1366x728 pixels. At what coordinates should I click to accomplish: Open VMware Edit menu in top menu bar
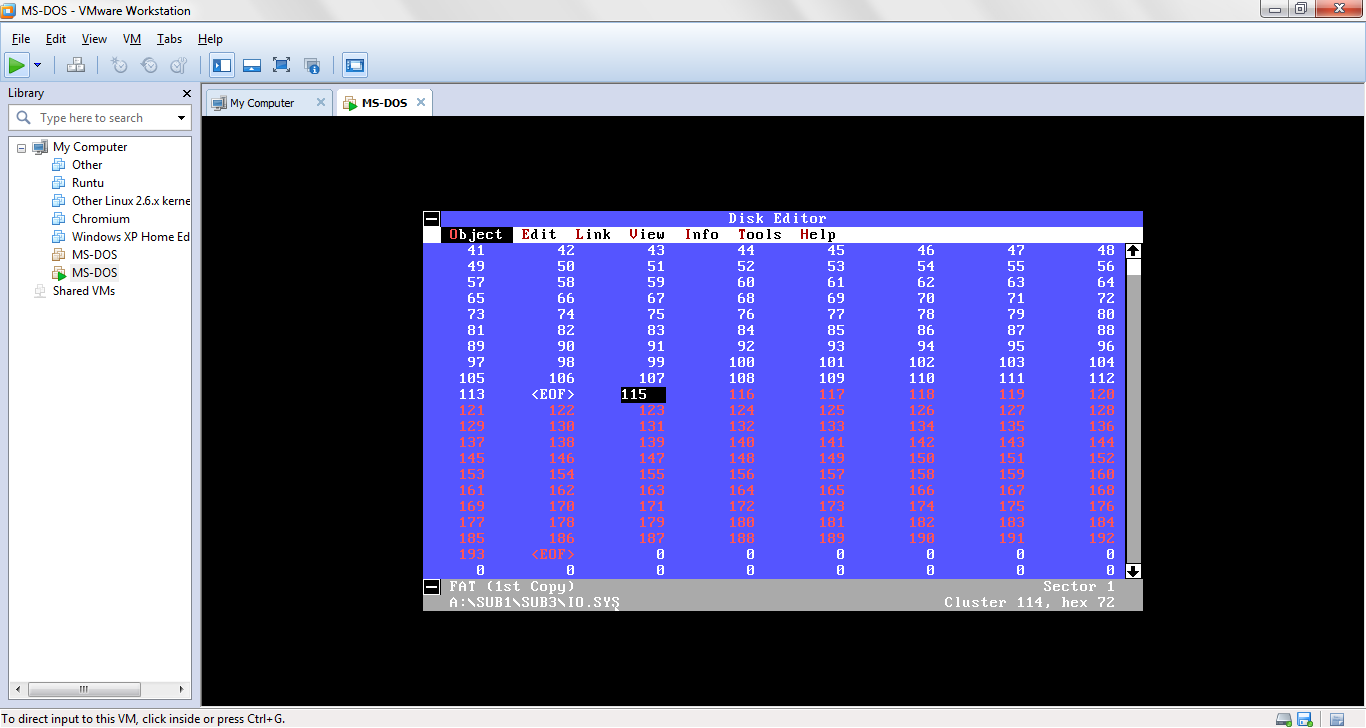pos(56,39)
